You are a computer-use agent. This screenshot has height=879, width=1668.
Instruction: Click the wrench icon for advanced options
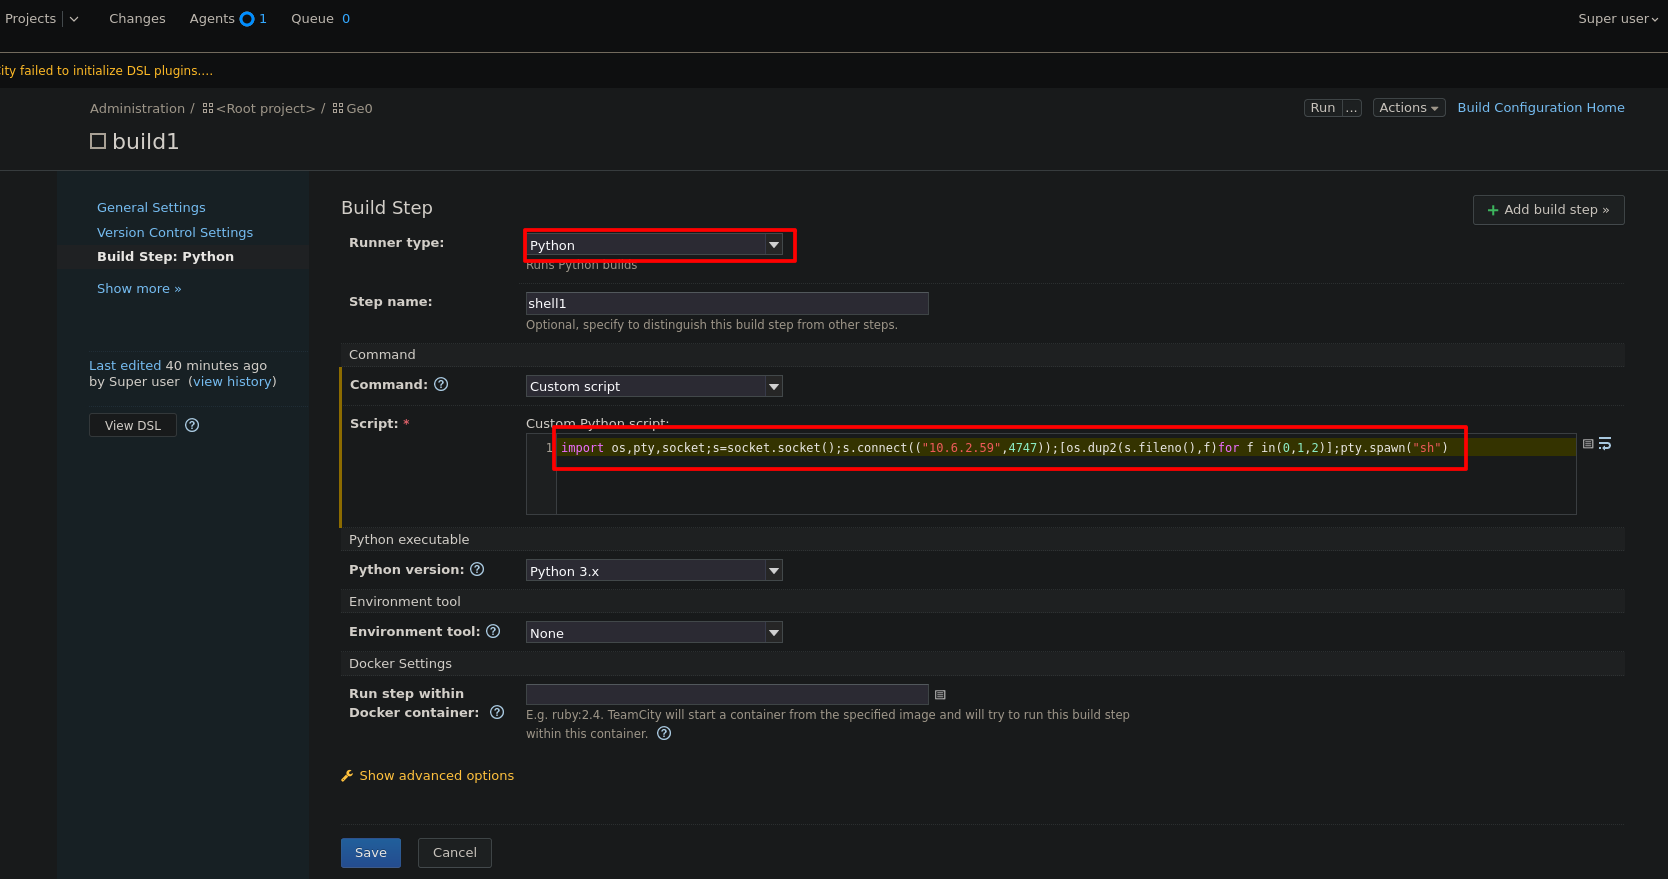coord(347,776)
